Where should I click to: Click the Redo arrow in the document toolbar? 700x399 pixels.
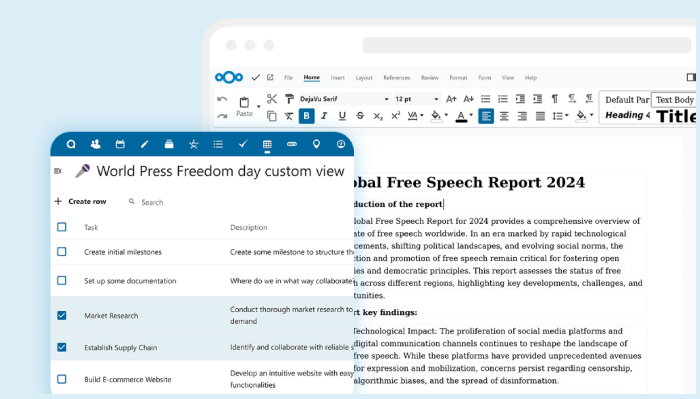coord(222,116)
